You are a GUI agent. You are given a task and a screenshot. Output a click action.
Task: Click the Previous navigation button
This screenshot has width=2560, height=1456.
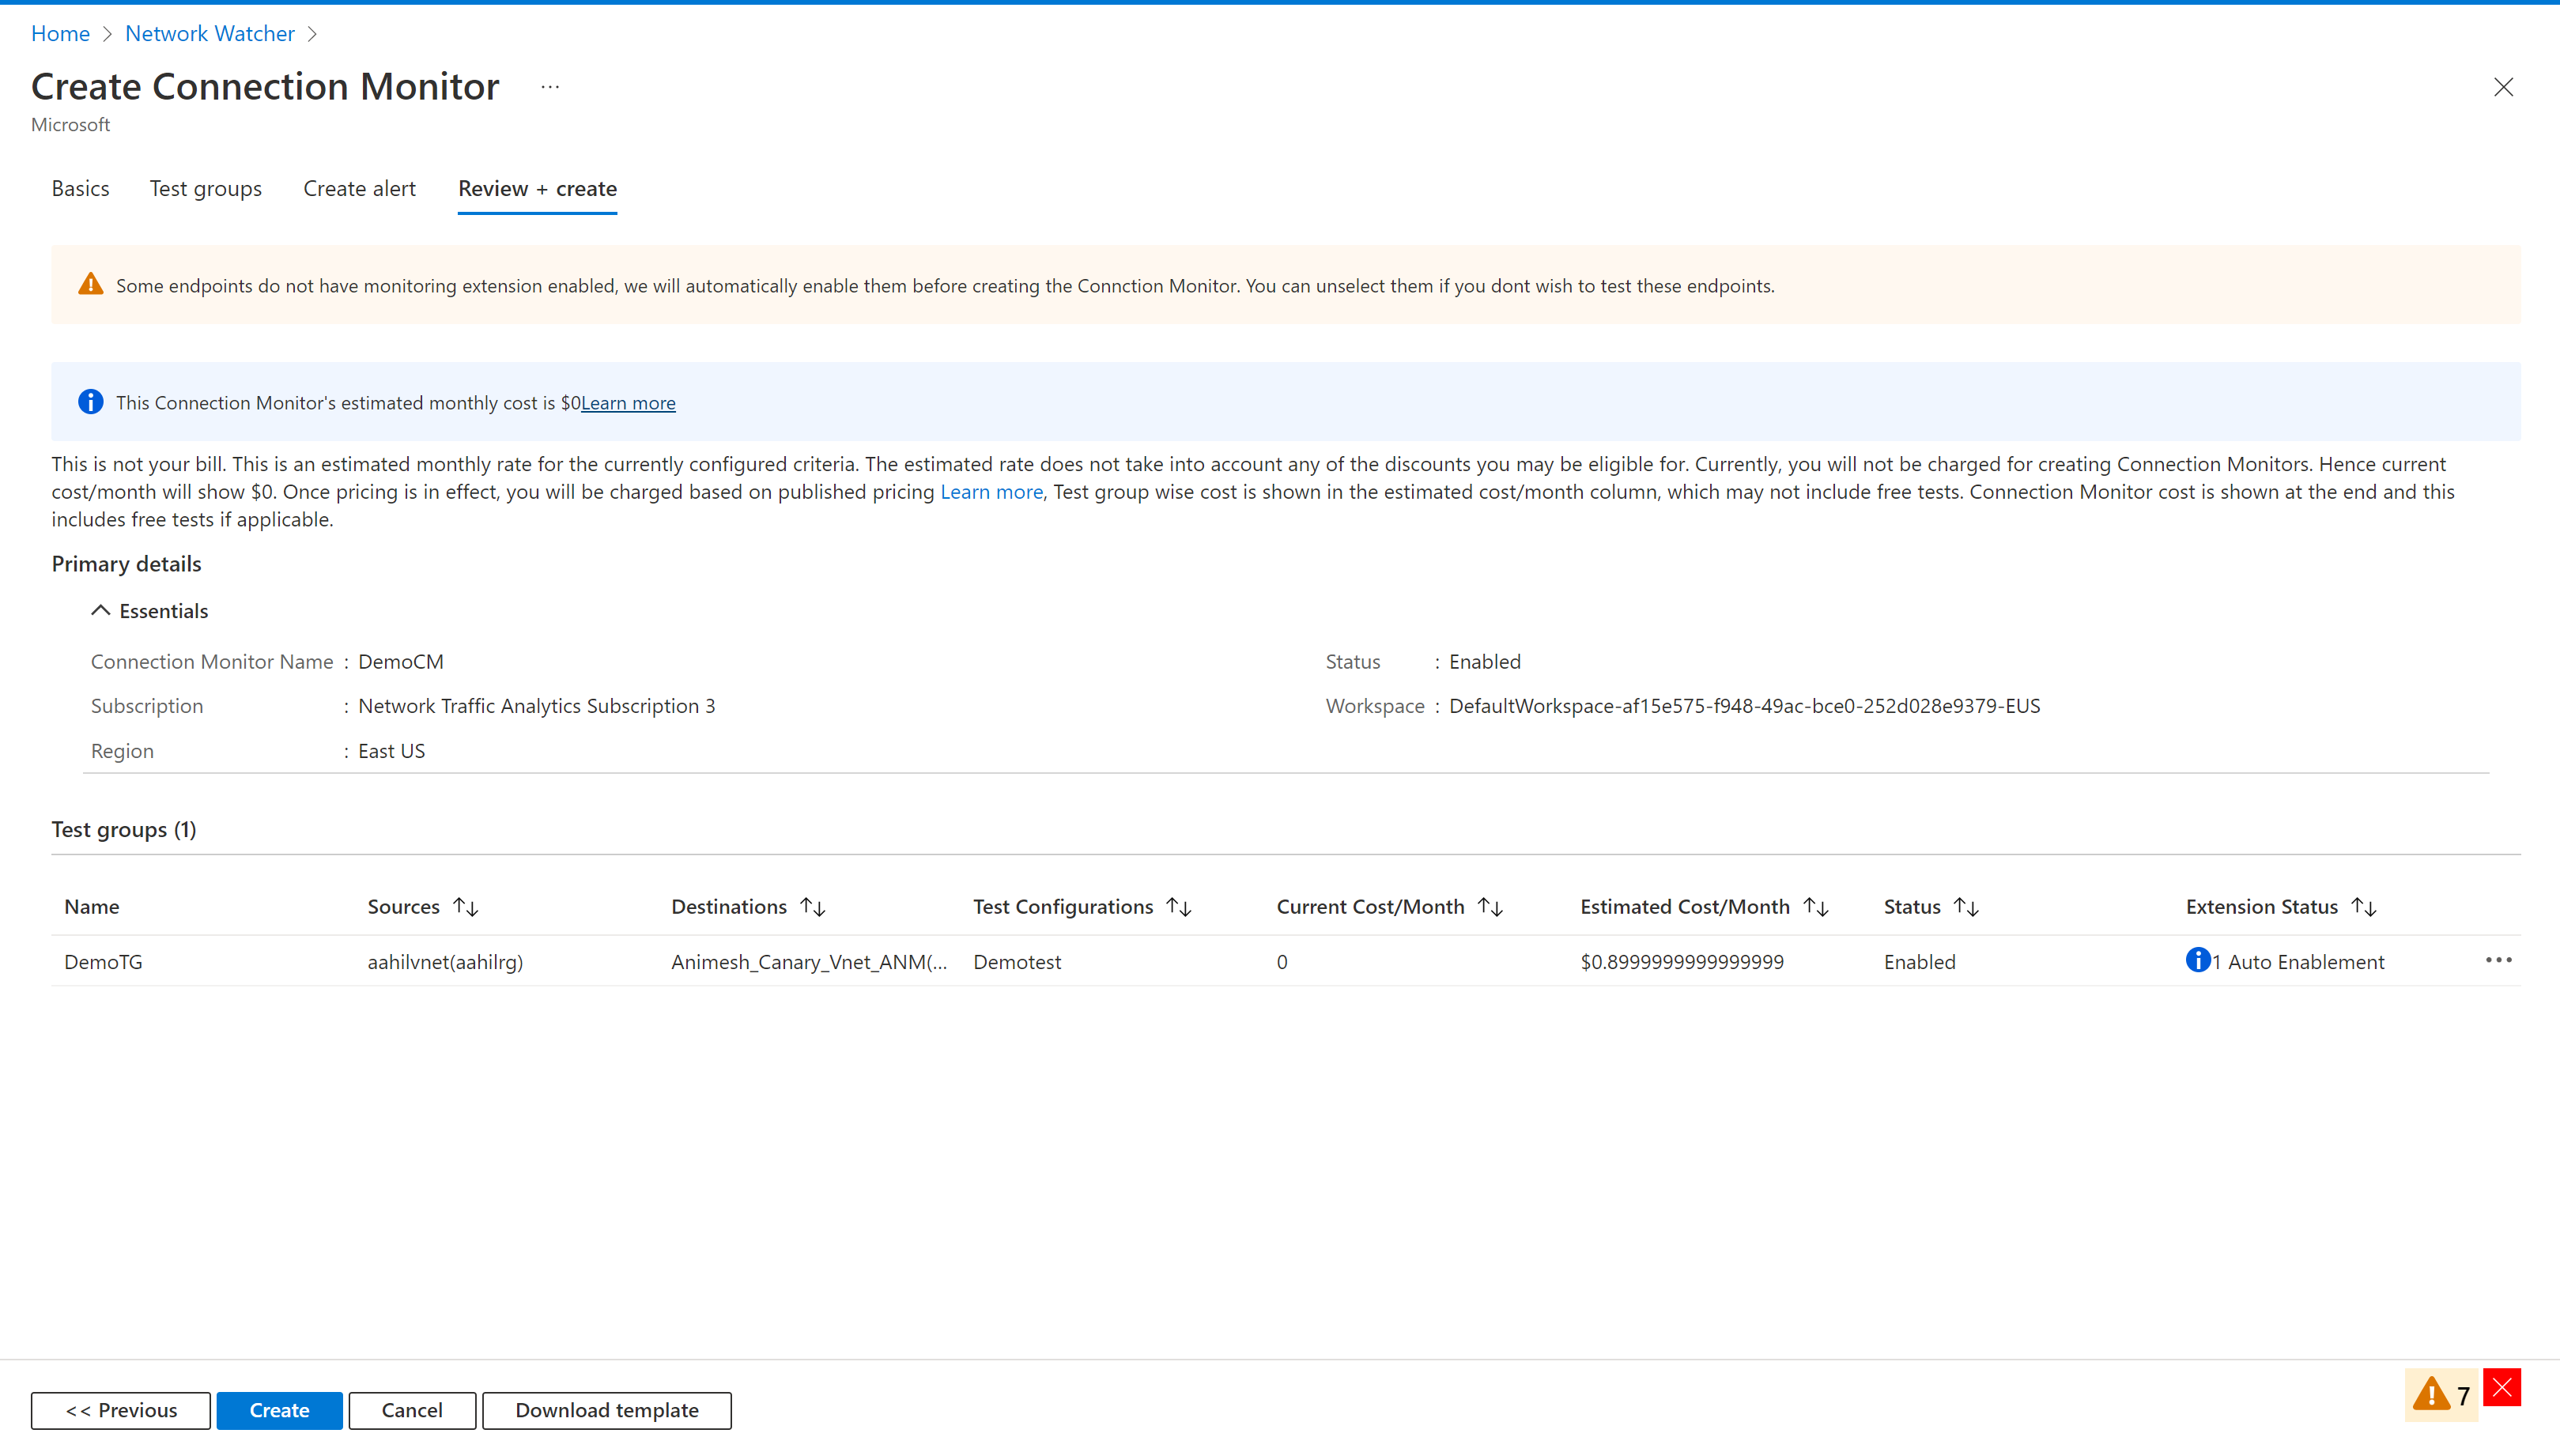point(118,1409)
